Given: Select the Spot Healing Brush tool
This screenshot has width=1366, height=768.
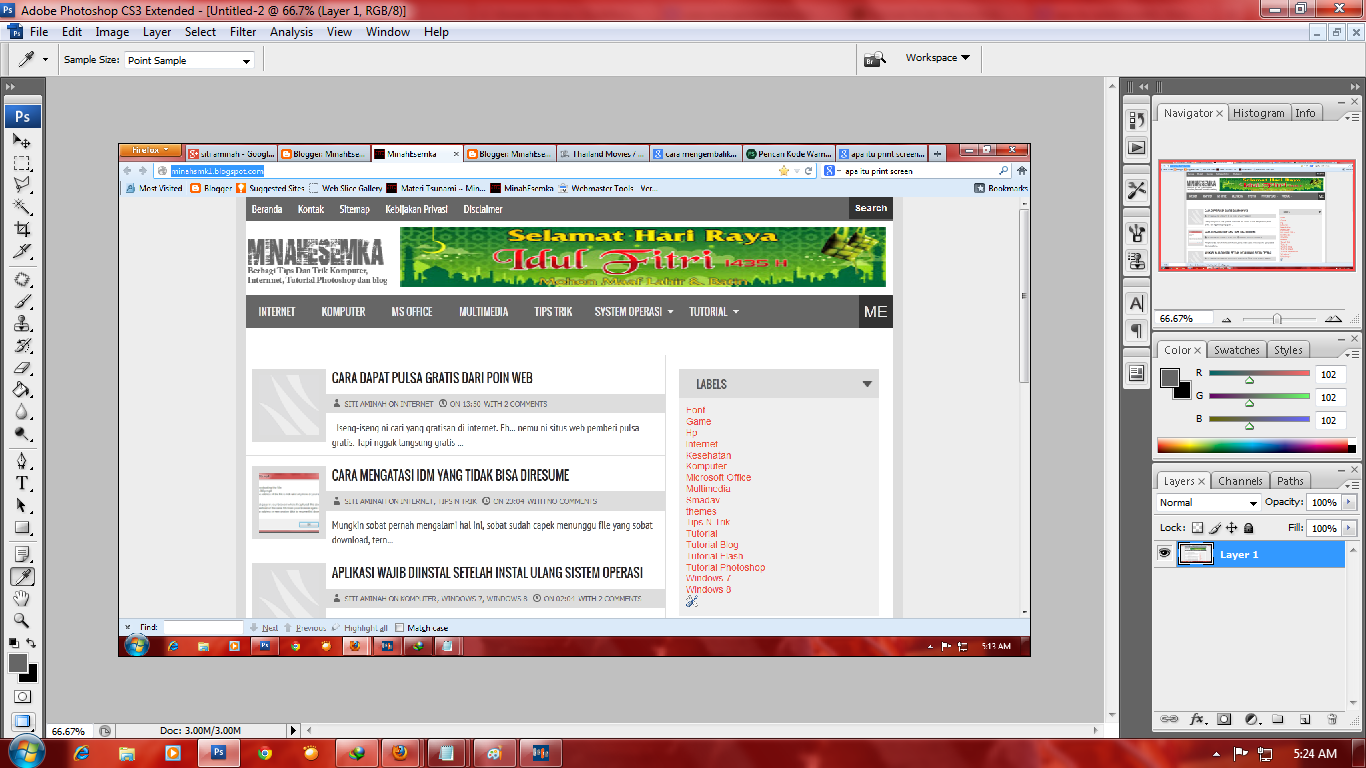Looking at the screenshot, I should pyautogui.click(x=22, y=280).
